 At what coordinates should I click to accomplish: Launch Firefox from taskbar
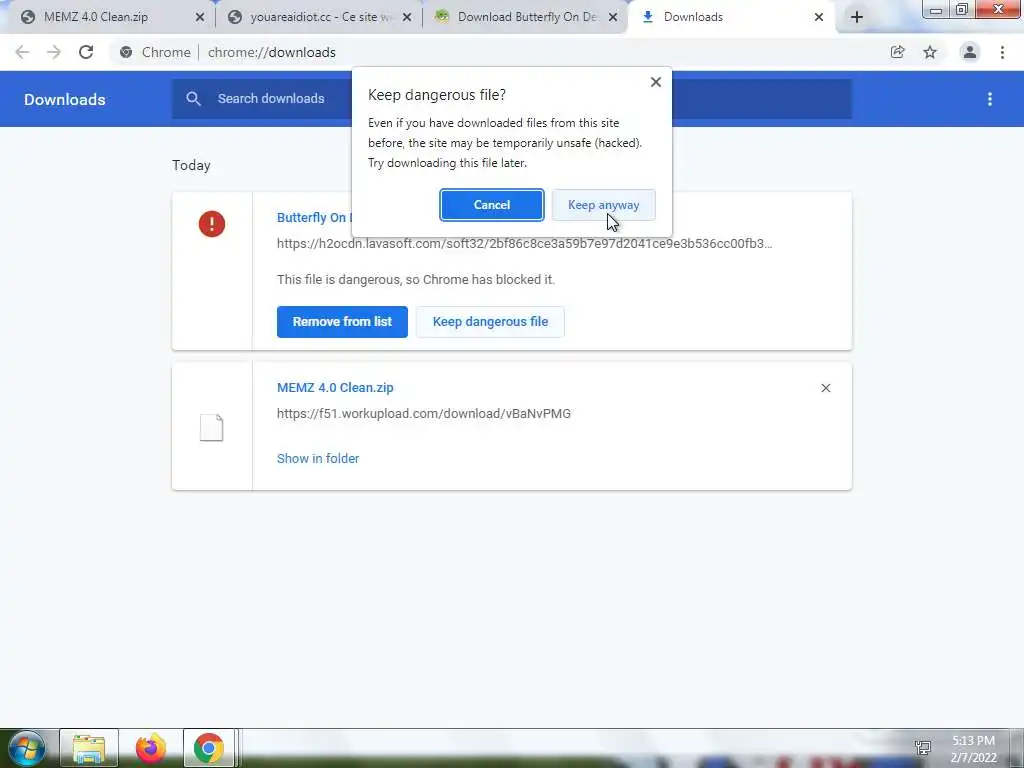[x=150, y=748]
